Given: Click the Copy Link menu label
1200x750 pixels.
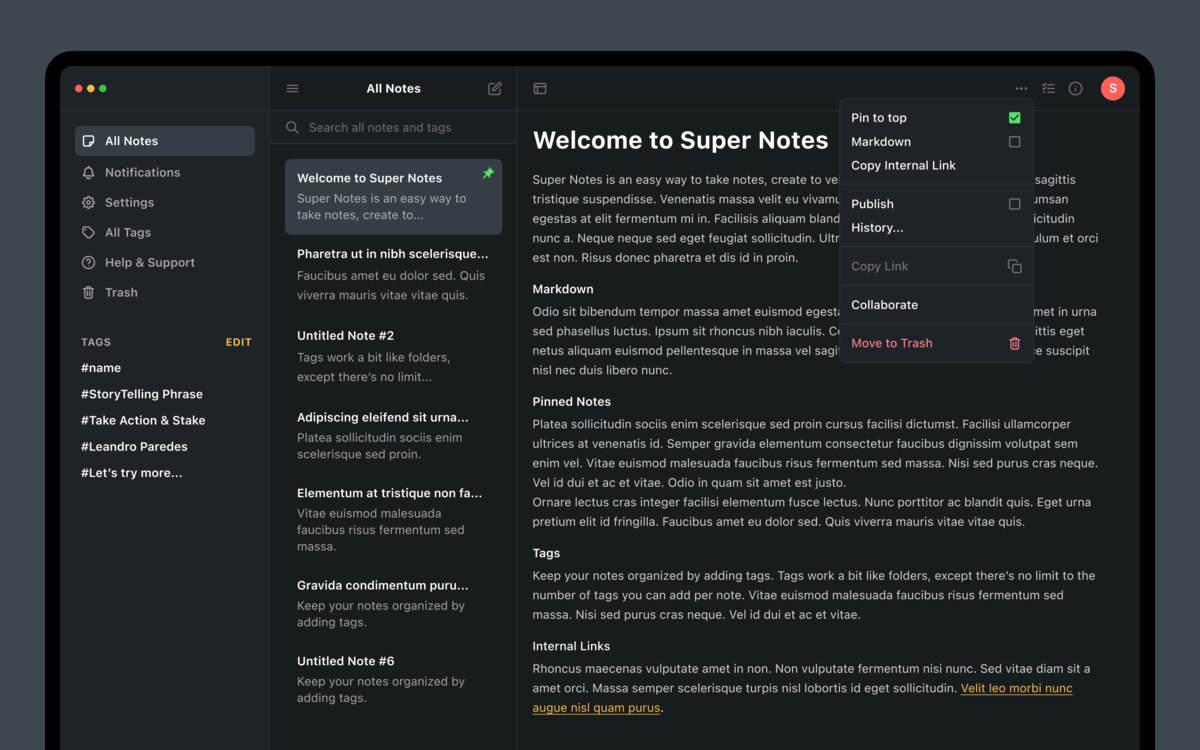Looking at the screenshot, I should click(x=880, y=266).
